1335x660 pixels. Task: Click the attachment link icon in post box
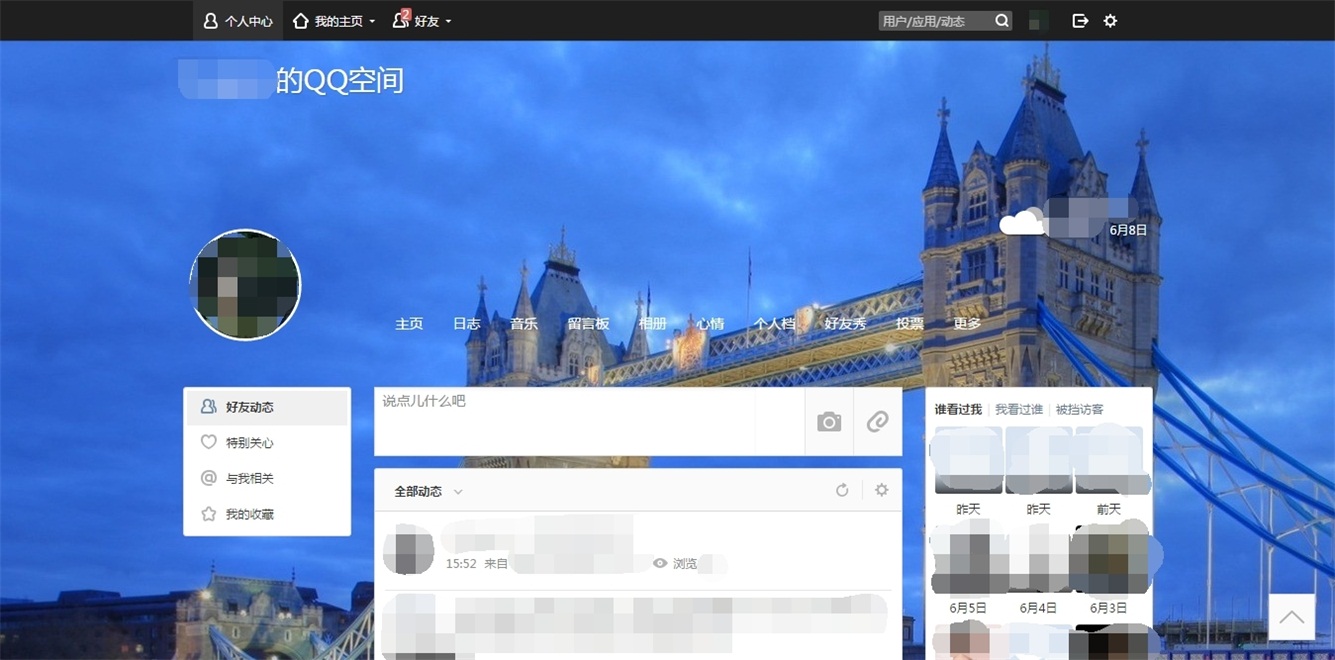pyautogui.click(x=878, y=422)
